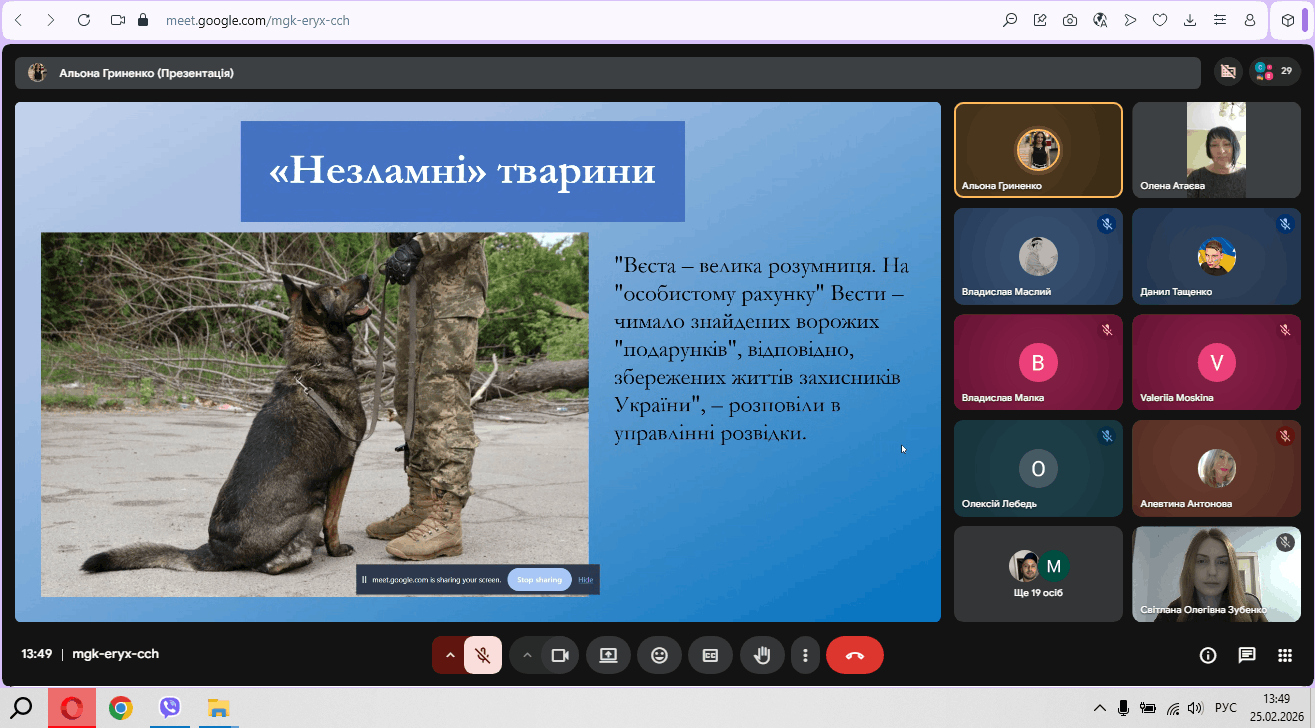Open the emoji reactions panel
Screen dimensions: 1315x728
tap(659, 655)
